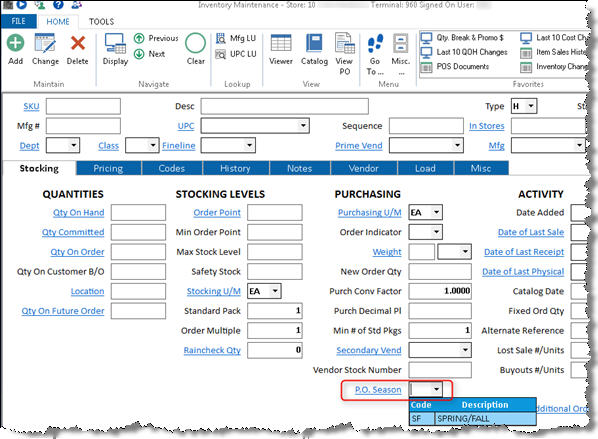Viewport: 598px width, 439px height.
Task: Switch to the HOME ribbon tab
Action: pyautogui.click(x=58, y=22)
